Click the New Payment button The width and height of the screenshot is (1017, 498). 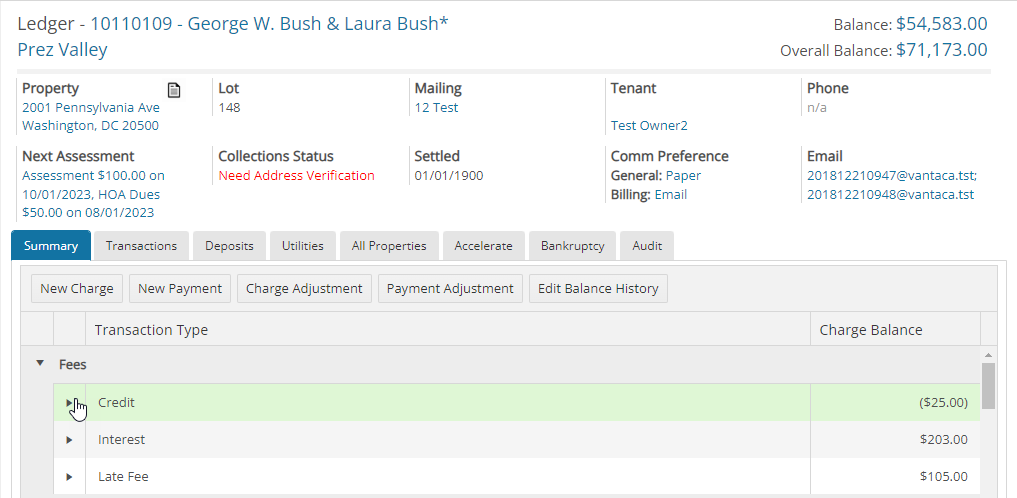[180, 289]
